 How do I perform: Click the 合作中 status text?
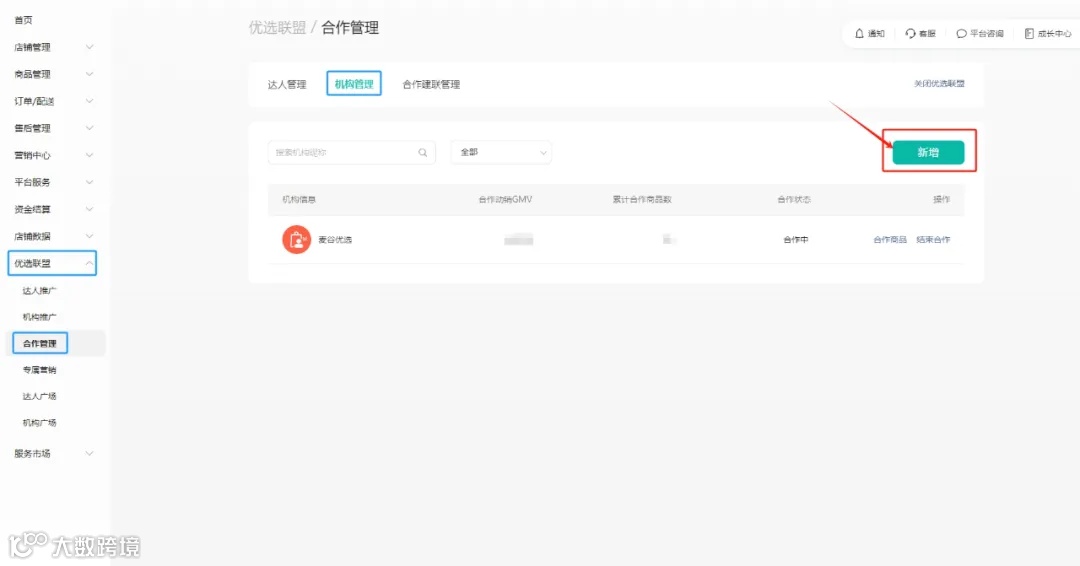tap(796, 240)
